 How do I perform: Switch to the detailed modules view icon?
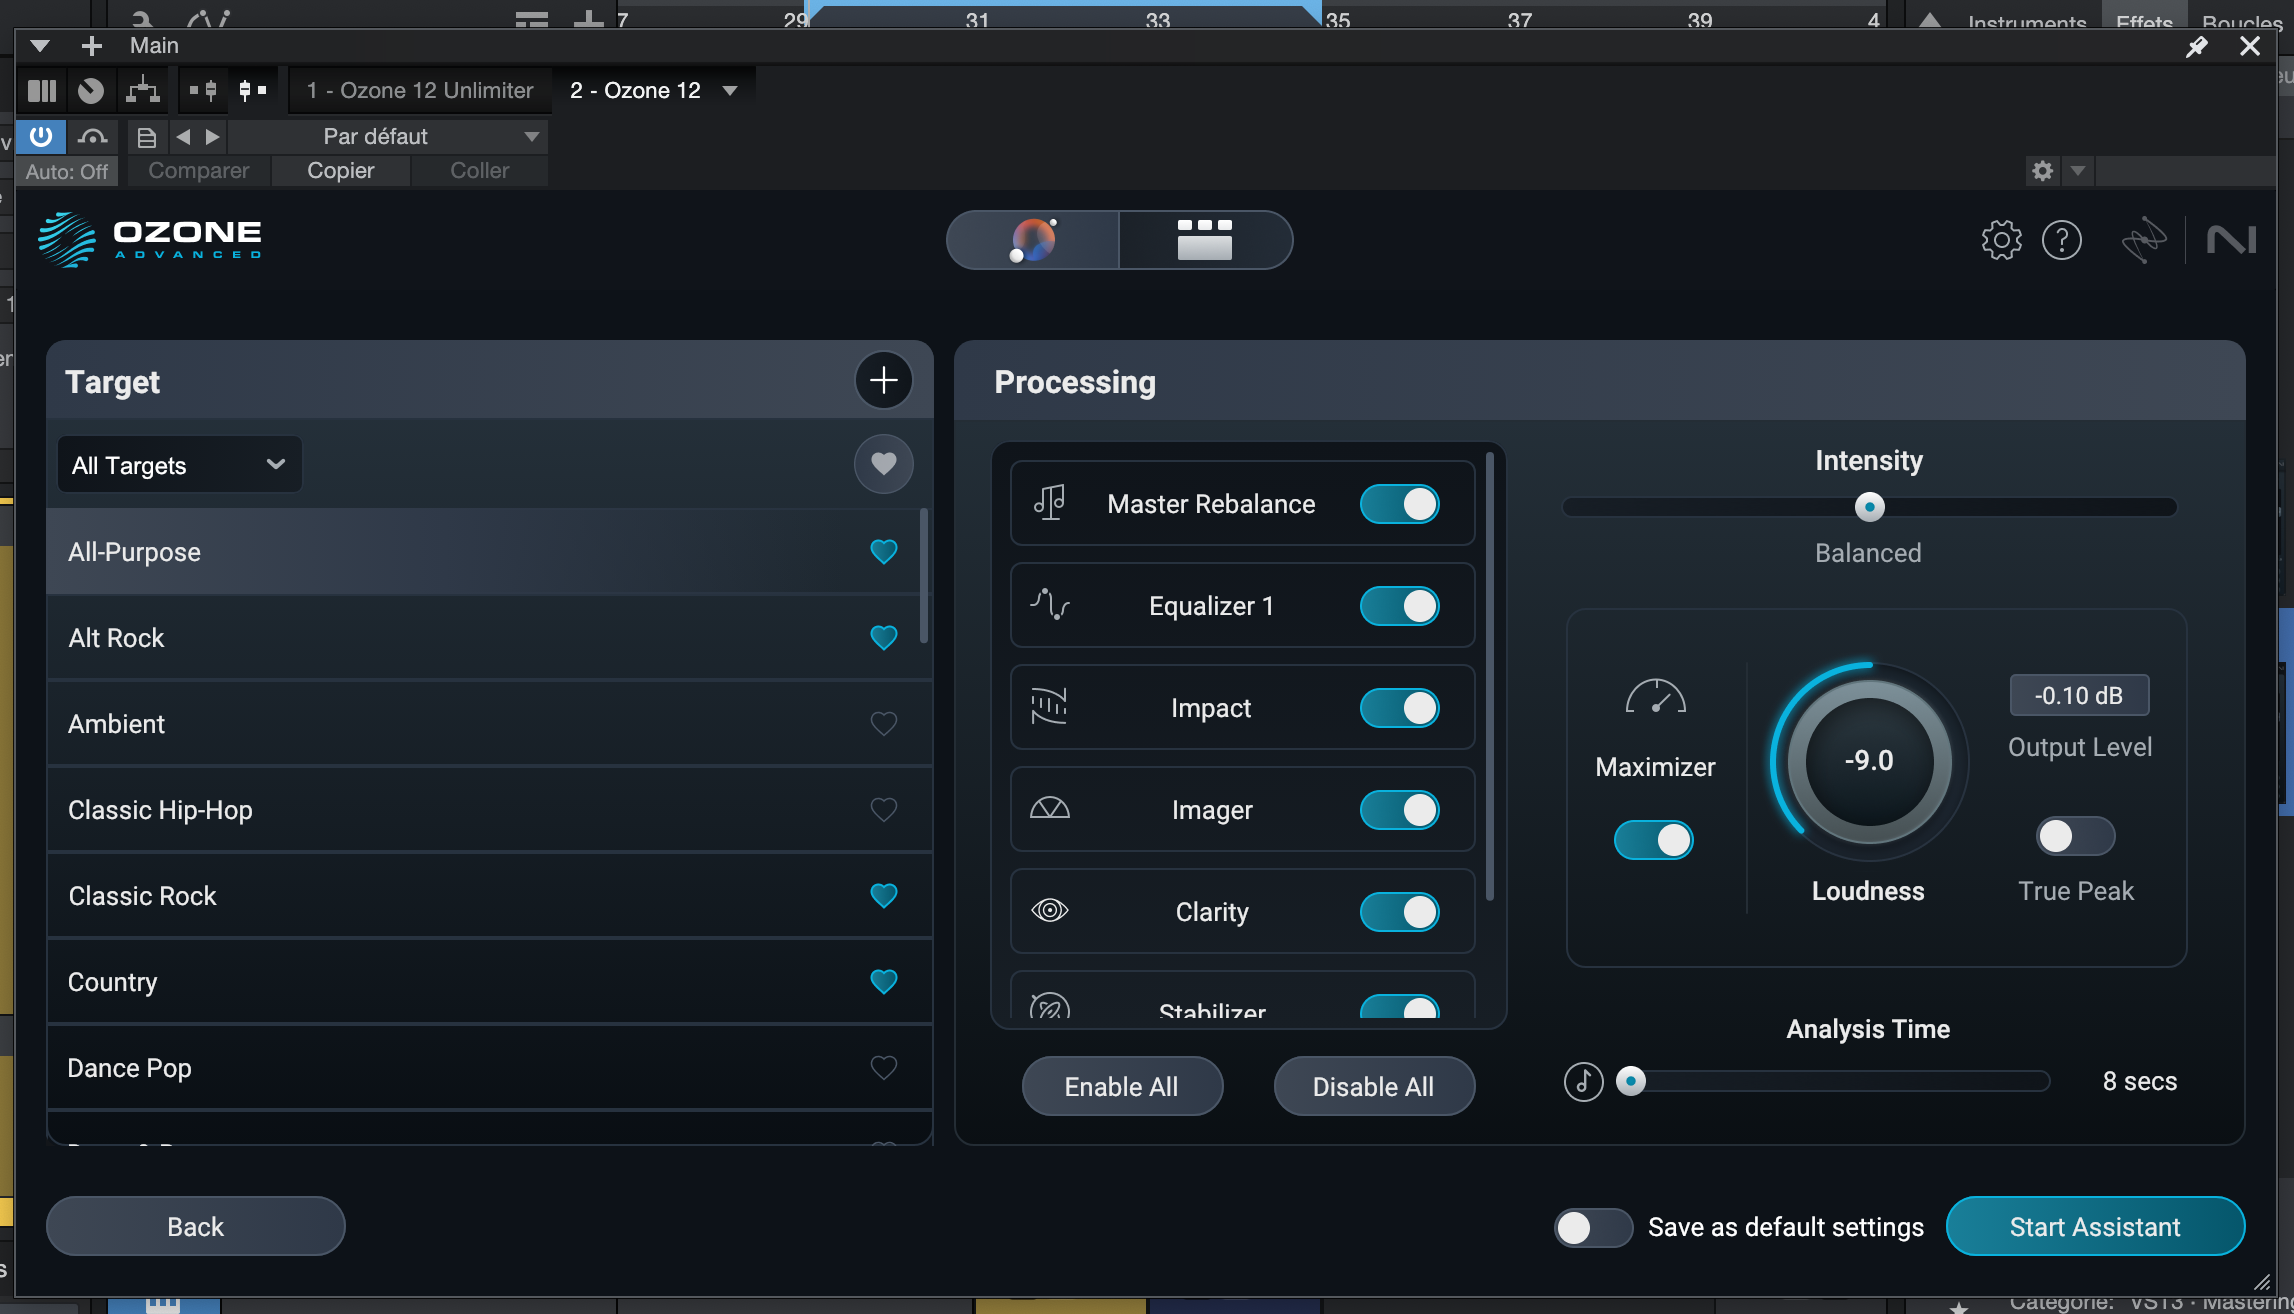(1205, 240)
